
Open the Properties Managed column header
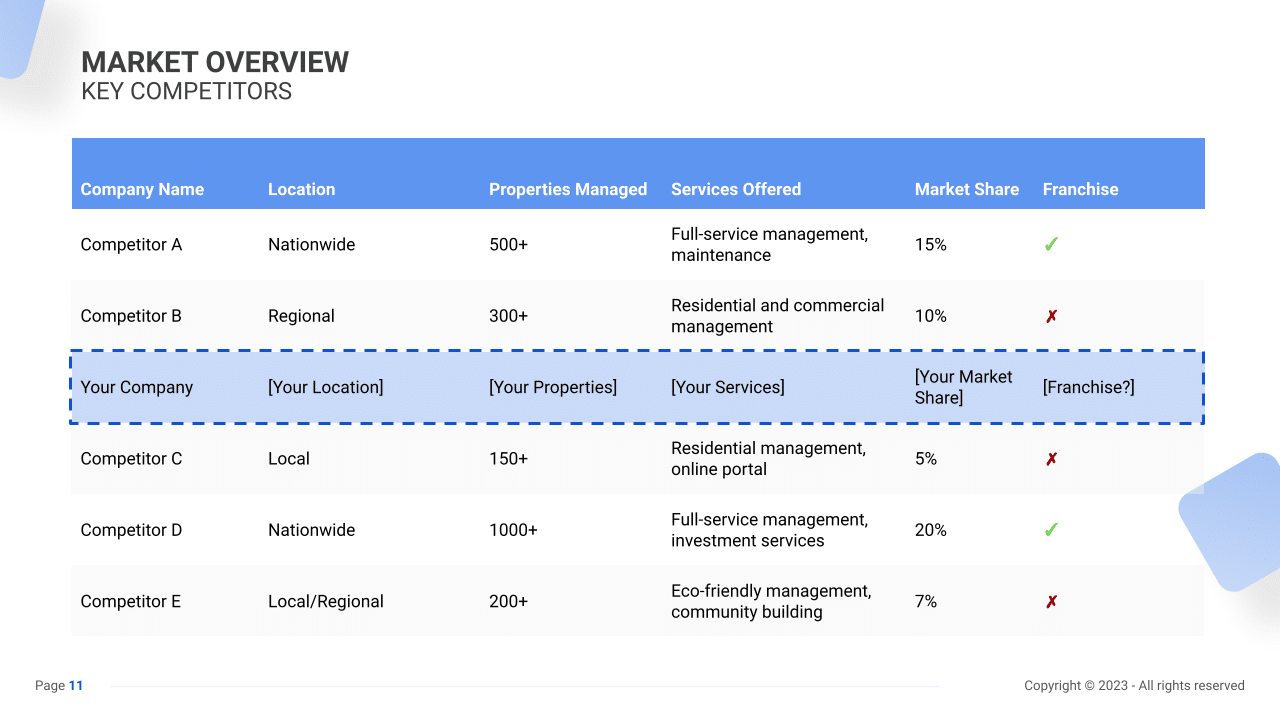coord(568,189)
